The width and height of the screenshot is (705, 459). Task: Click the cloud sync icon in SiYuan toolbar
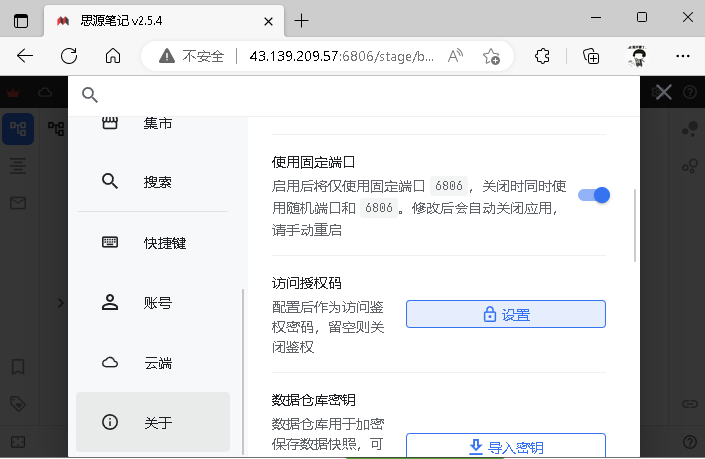click(x=45, y=93)
